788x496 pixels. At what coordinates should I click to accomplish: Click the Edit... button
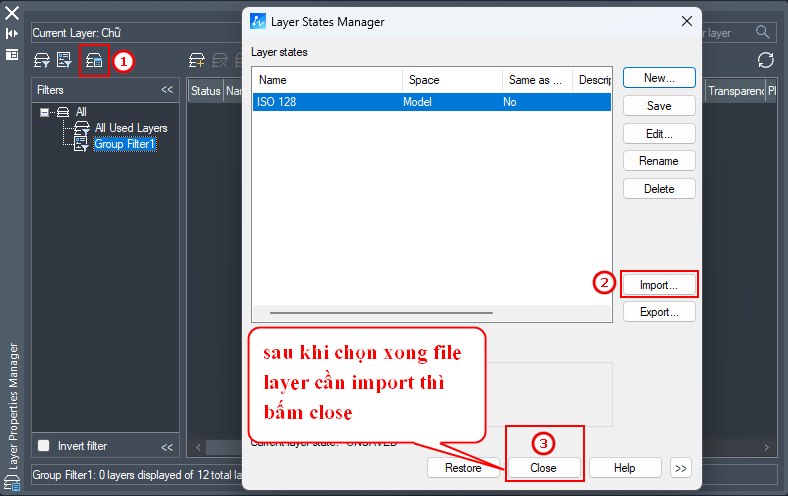pyautogui.click(x=659, y=134)
